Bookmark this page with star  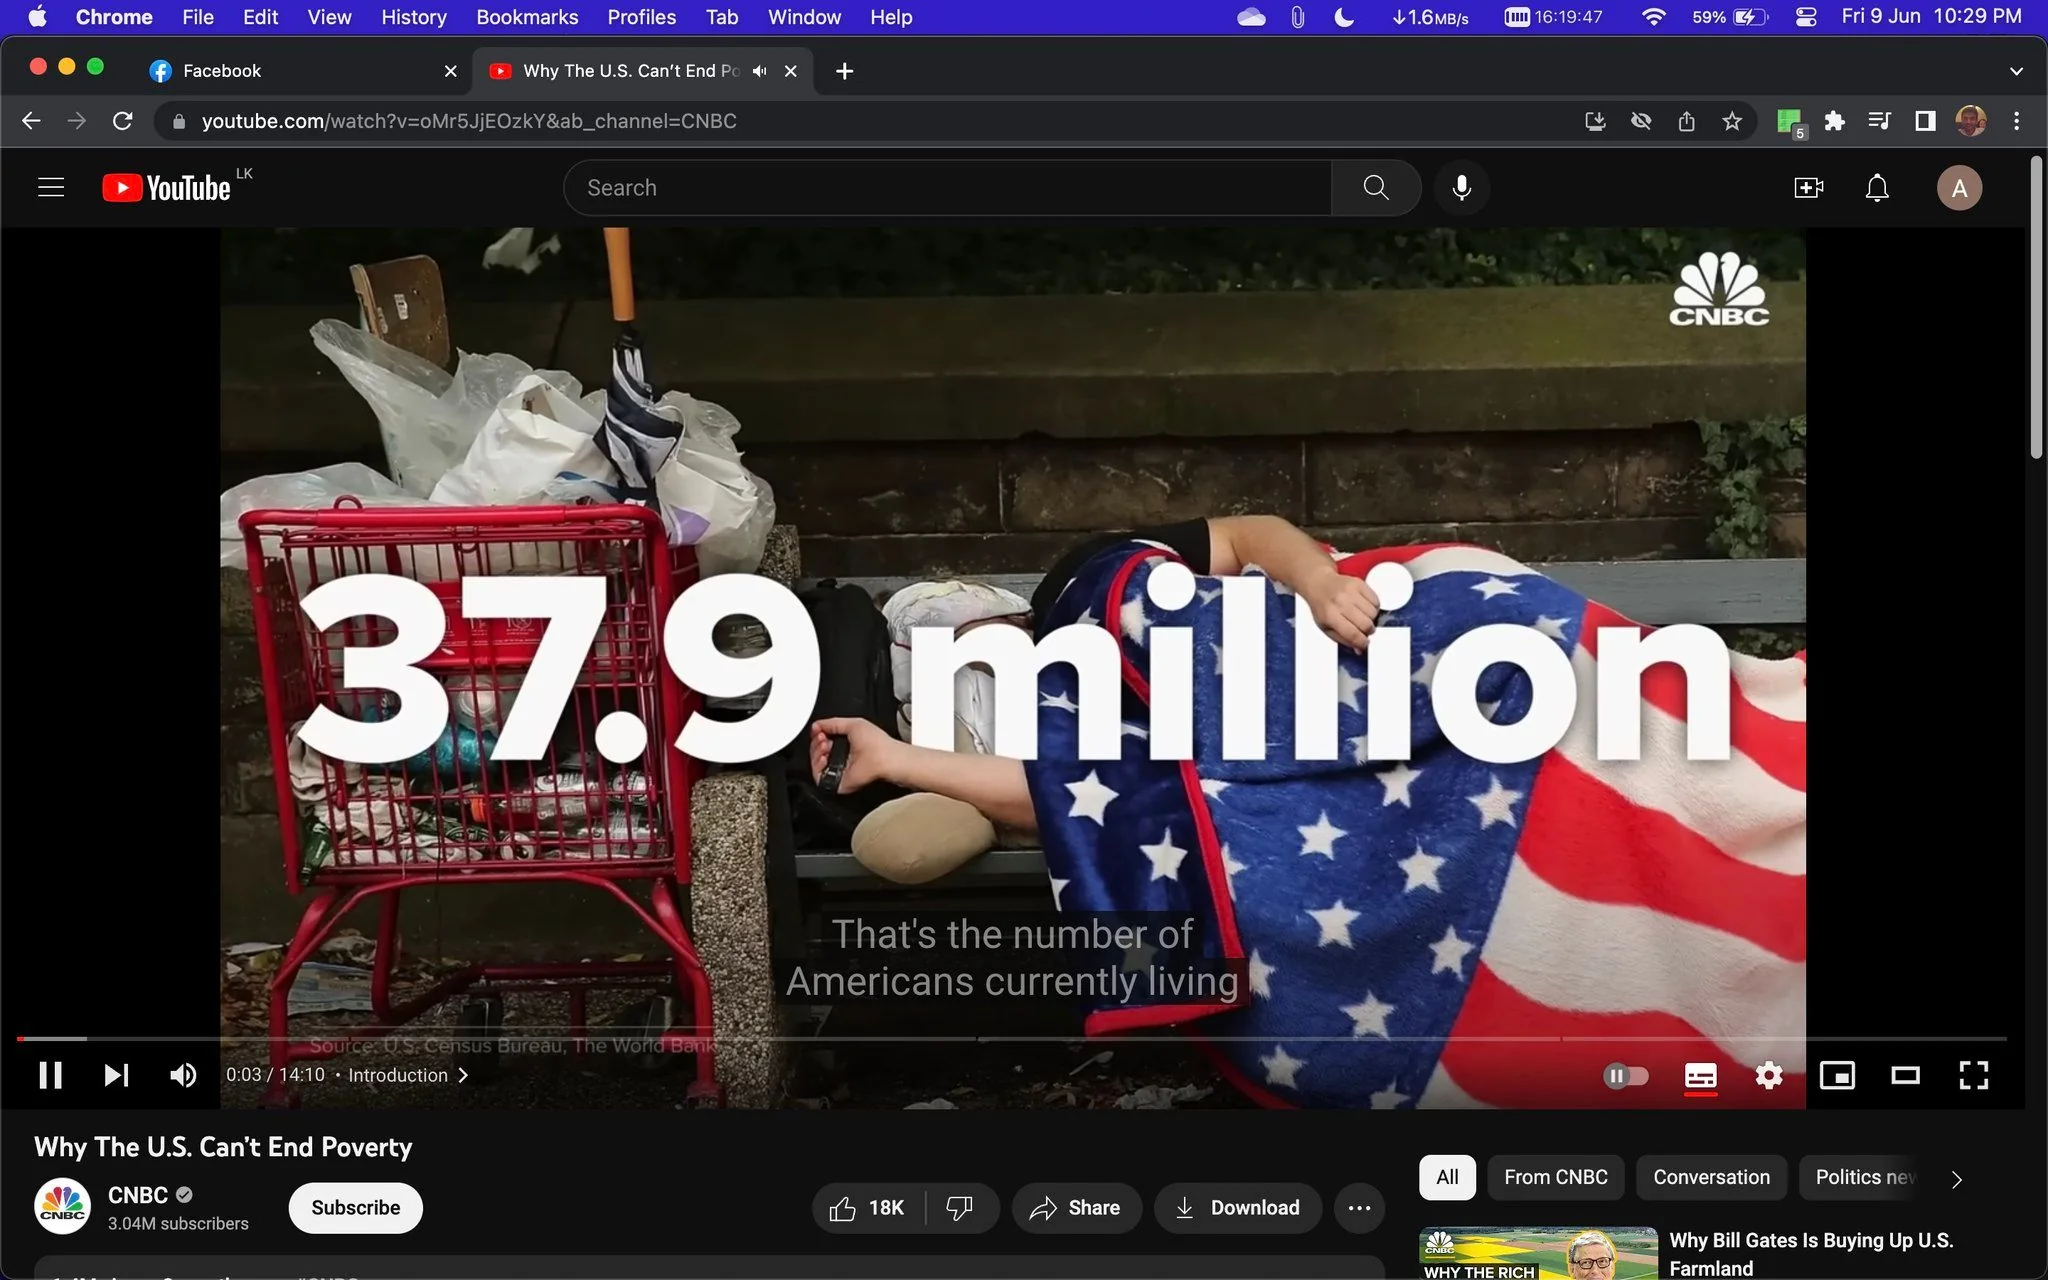pyautogui.click(x=1732, y=121)
